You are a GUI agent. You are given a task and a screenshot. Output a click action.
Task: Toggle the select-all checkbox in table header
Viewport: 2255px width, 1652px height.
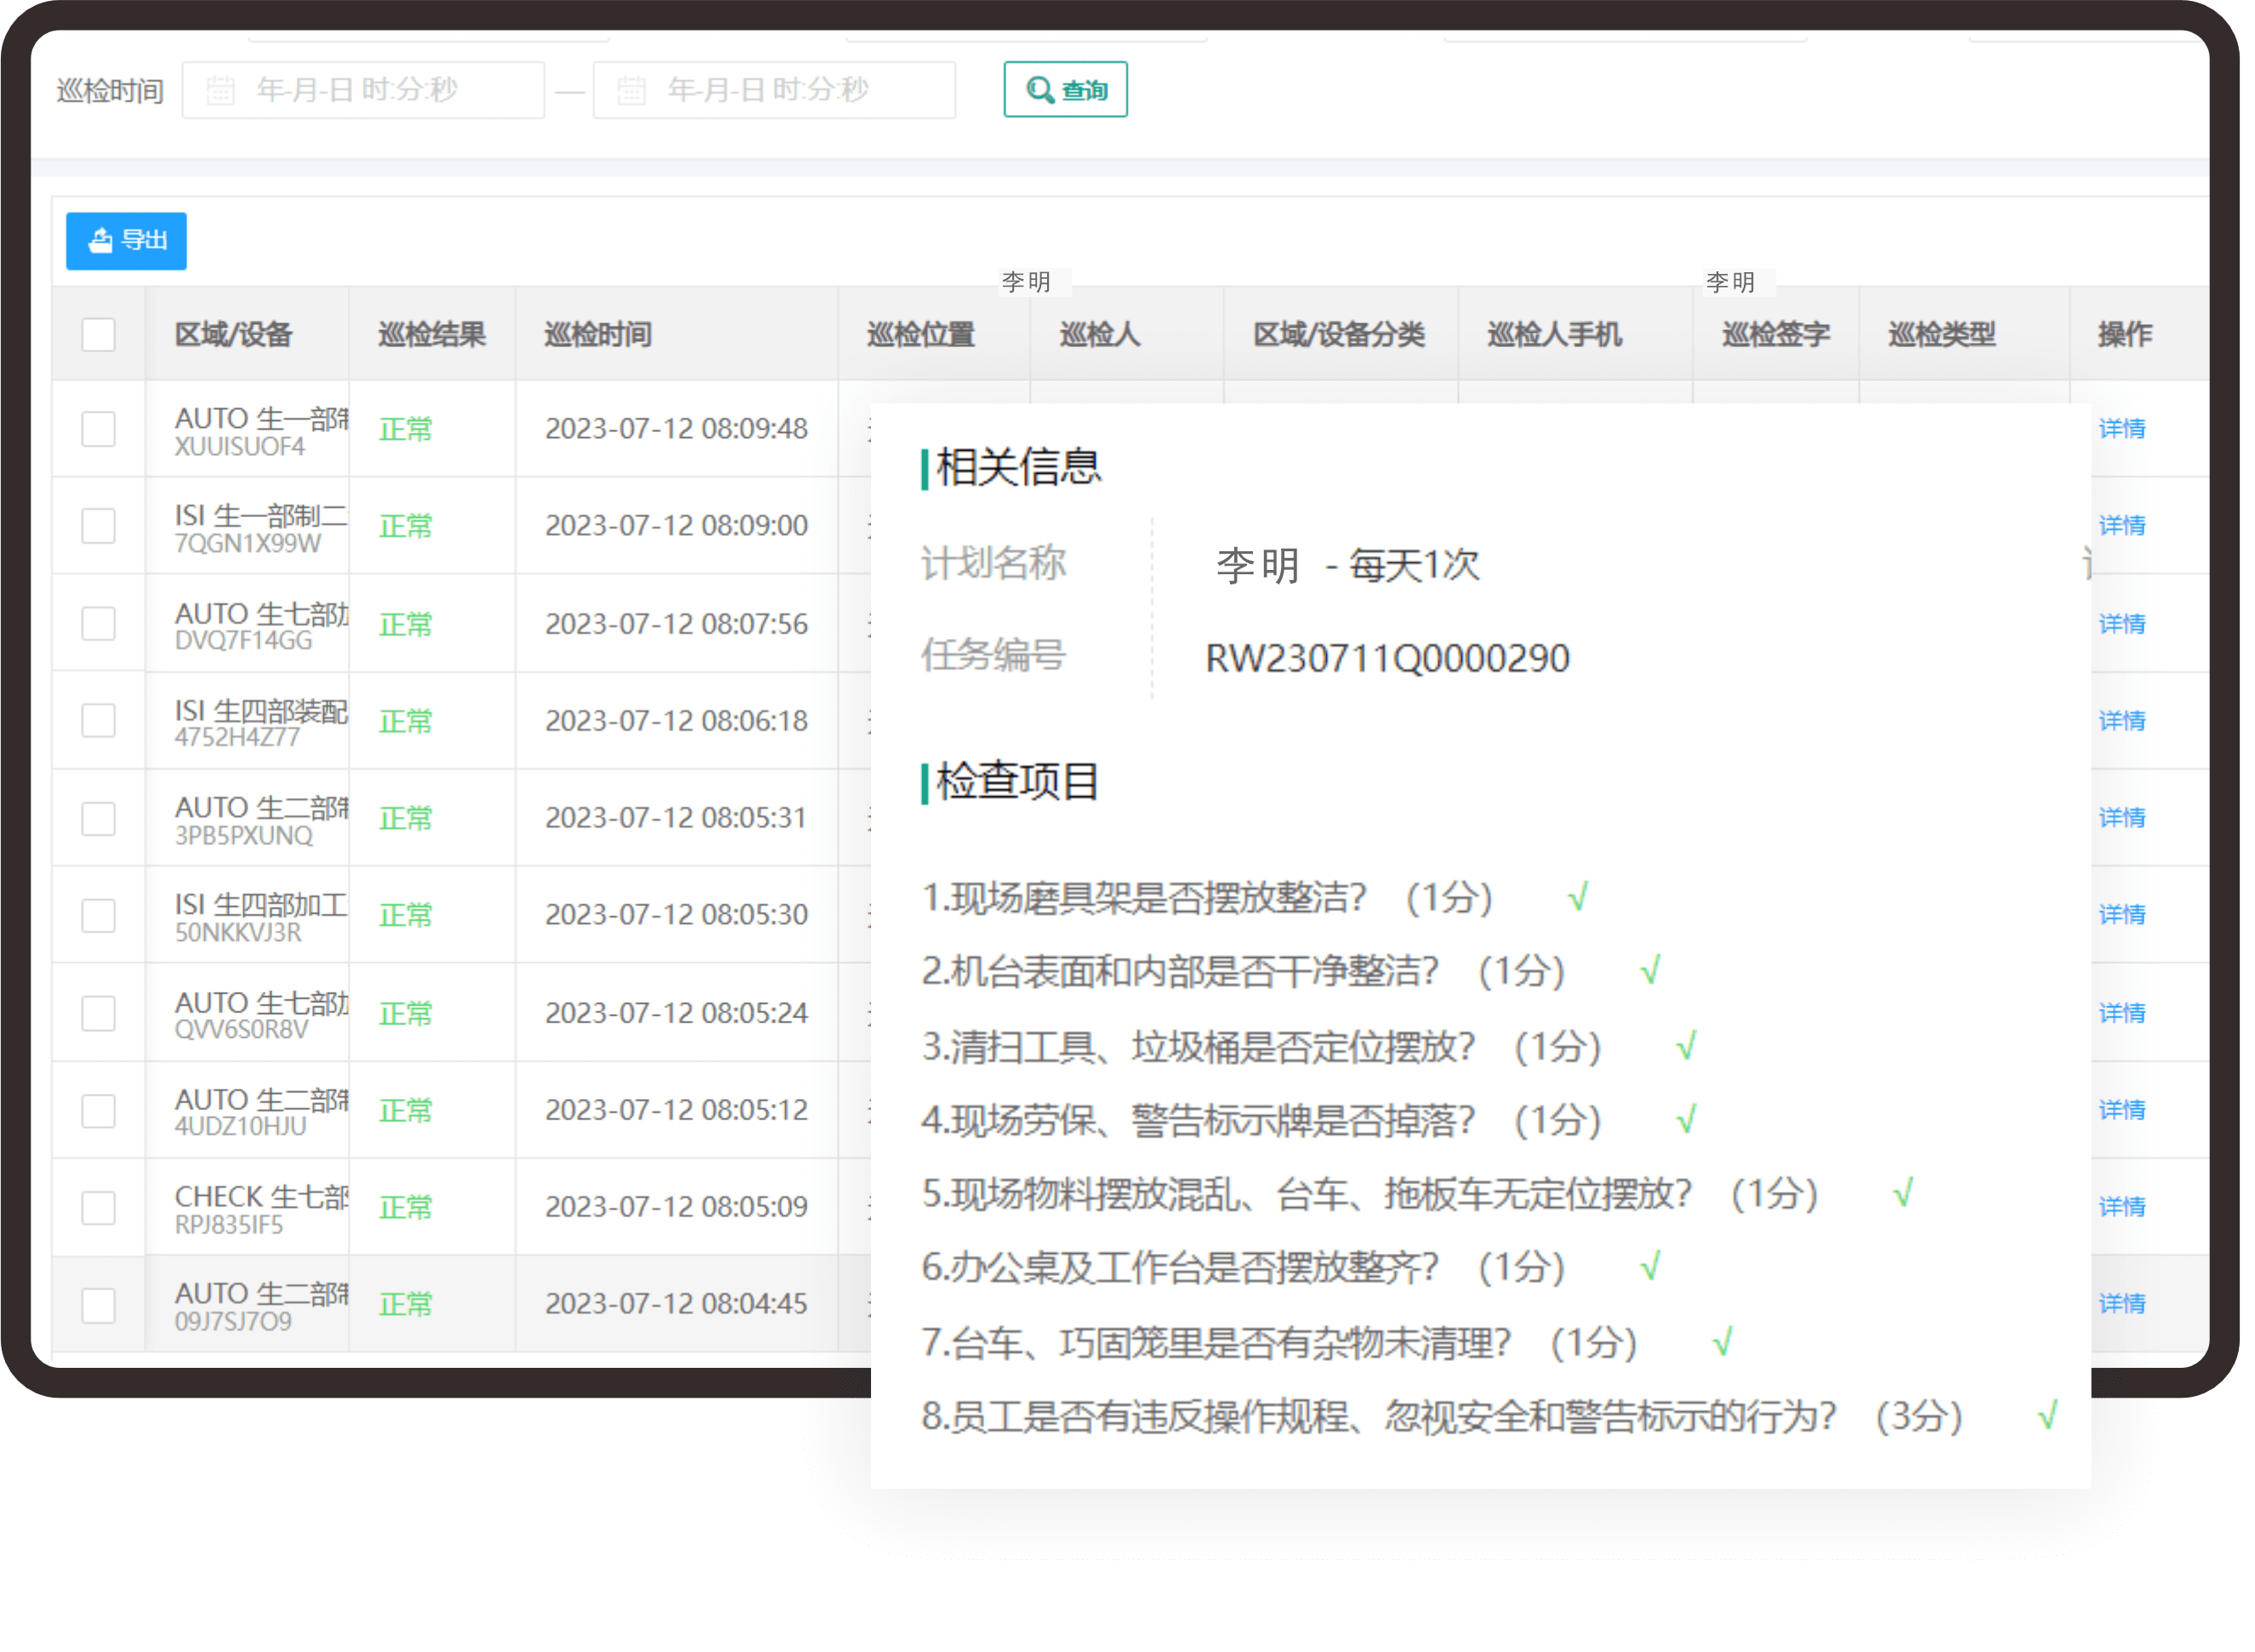click(98, 334)
